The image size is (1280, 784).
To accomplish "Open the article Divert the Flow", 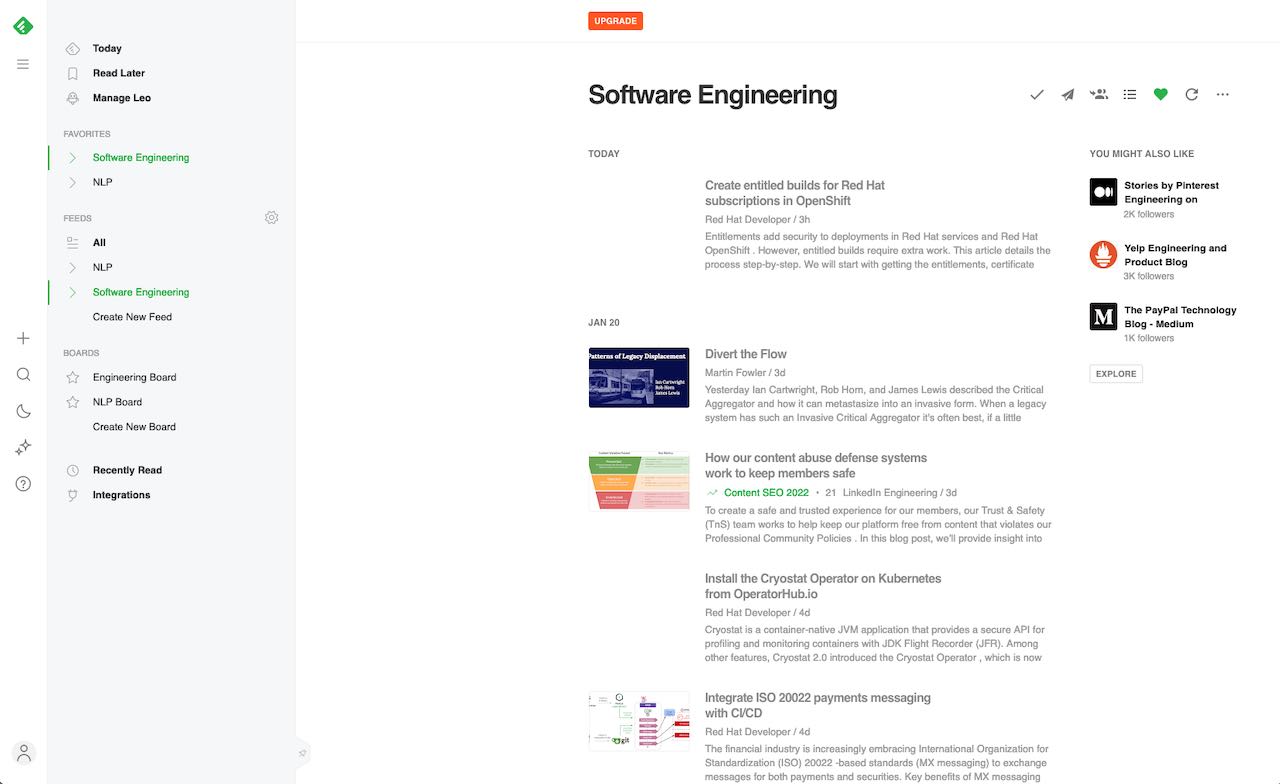I will coord(746,353).
